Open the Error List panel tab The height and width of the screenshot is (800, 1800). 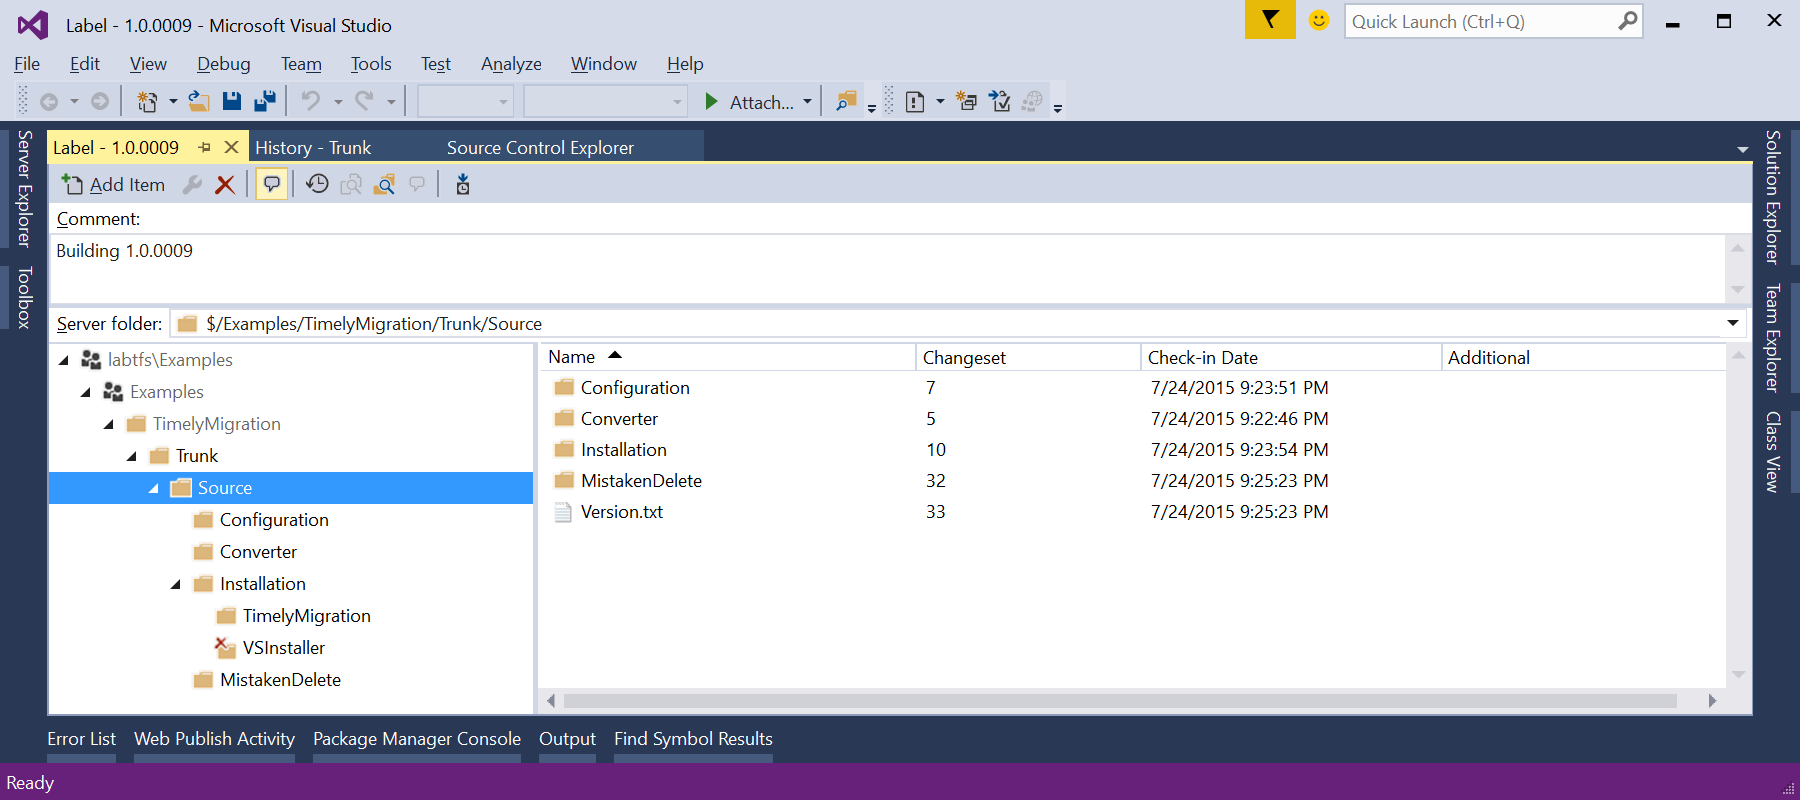coord(81,739)
